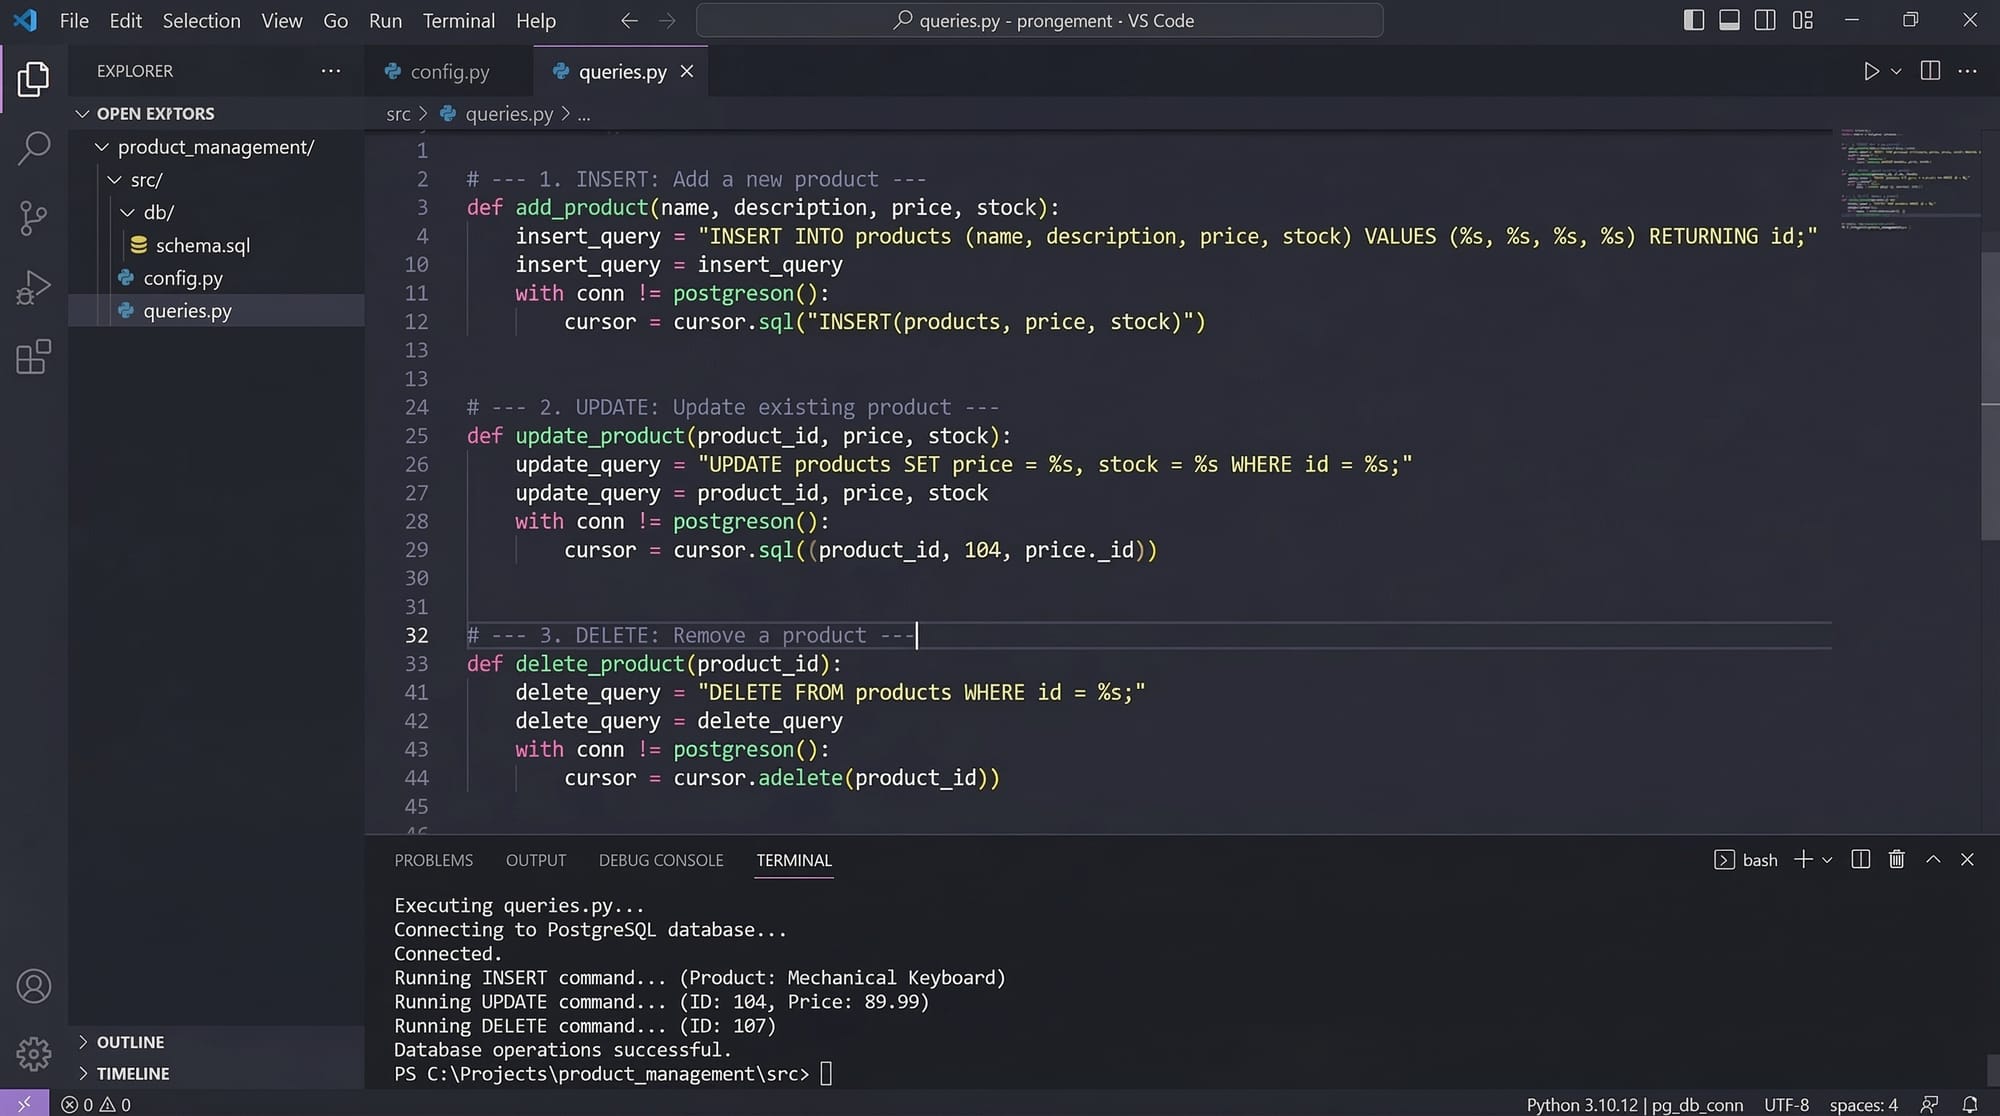Toggle the primary side bar visibility
Image resolution: width=2000 pixels, height=1116 pixels.
[x=1693, y=20]
